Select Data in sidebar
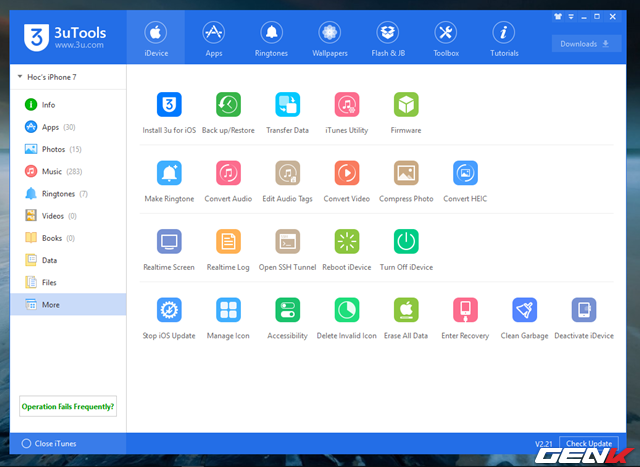The width and height of the screenshot is (640, 467). tap(68, 260)
